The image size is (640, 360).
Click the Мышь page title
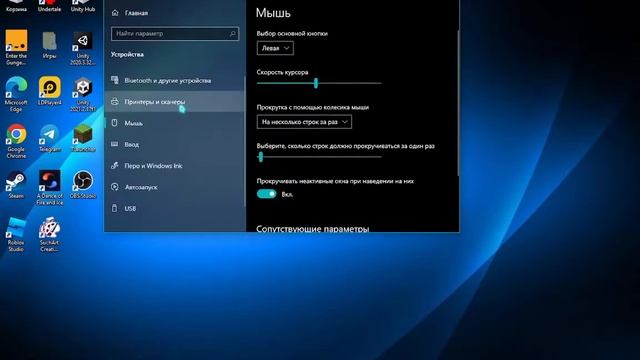273,13
